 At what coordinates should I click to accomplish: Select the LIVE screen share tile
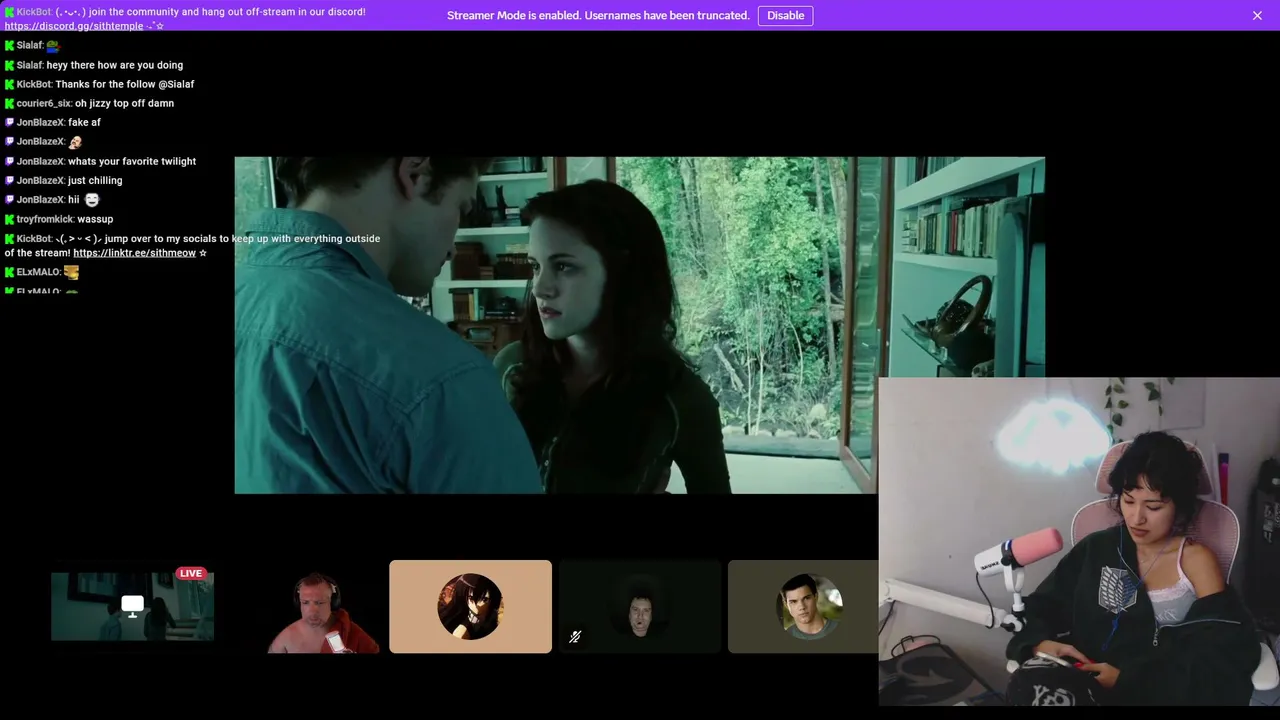coord(132,606)
